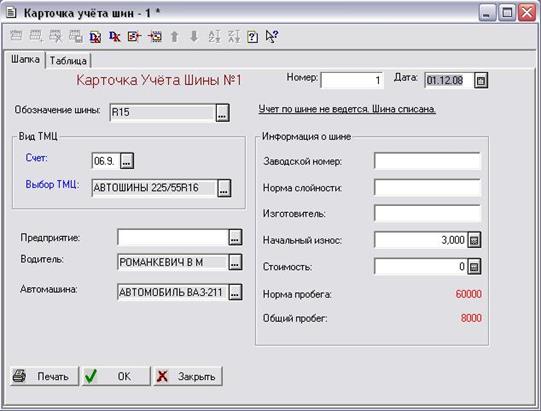Click the blue Выбор ТМЦ label
Viewport: 541px width, 411px height.
click(52, 184)
